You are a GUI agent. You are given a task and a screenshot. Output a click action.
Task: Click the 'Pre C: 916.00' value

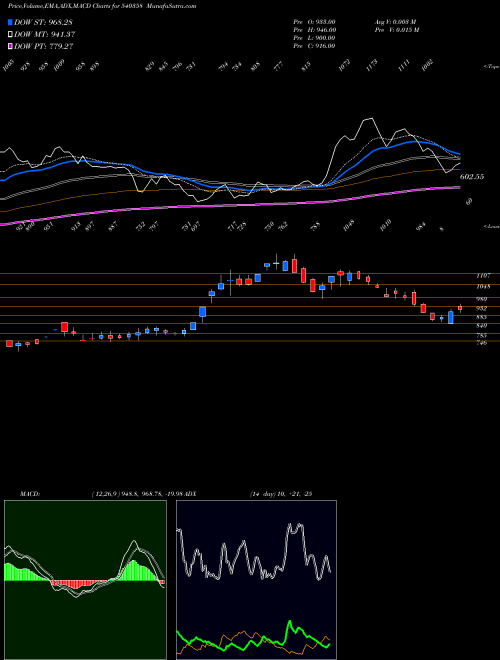[314, 46]
